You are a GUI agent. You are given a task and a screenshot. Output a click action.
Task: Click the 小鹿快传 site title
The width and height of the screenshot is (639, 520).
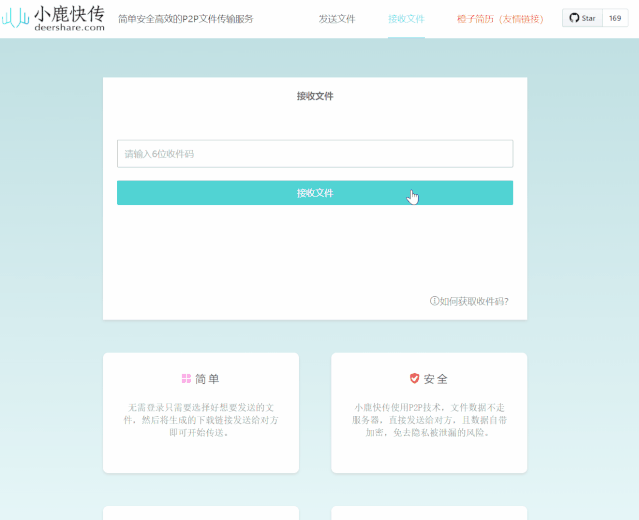tap(69, 13)
